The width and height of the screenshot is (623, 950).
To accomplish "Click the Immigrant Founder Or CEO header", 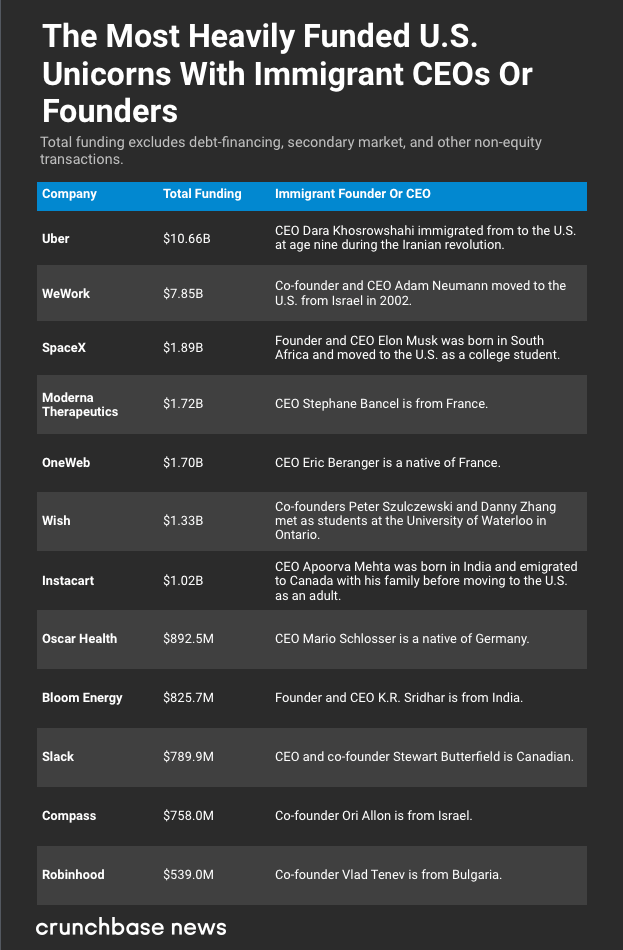I will tap(352, 194).
